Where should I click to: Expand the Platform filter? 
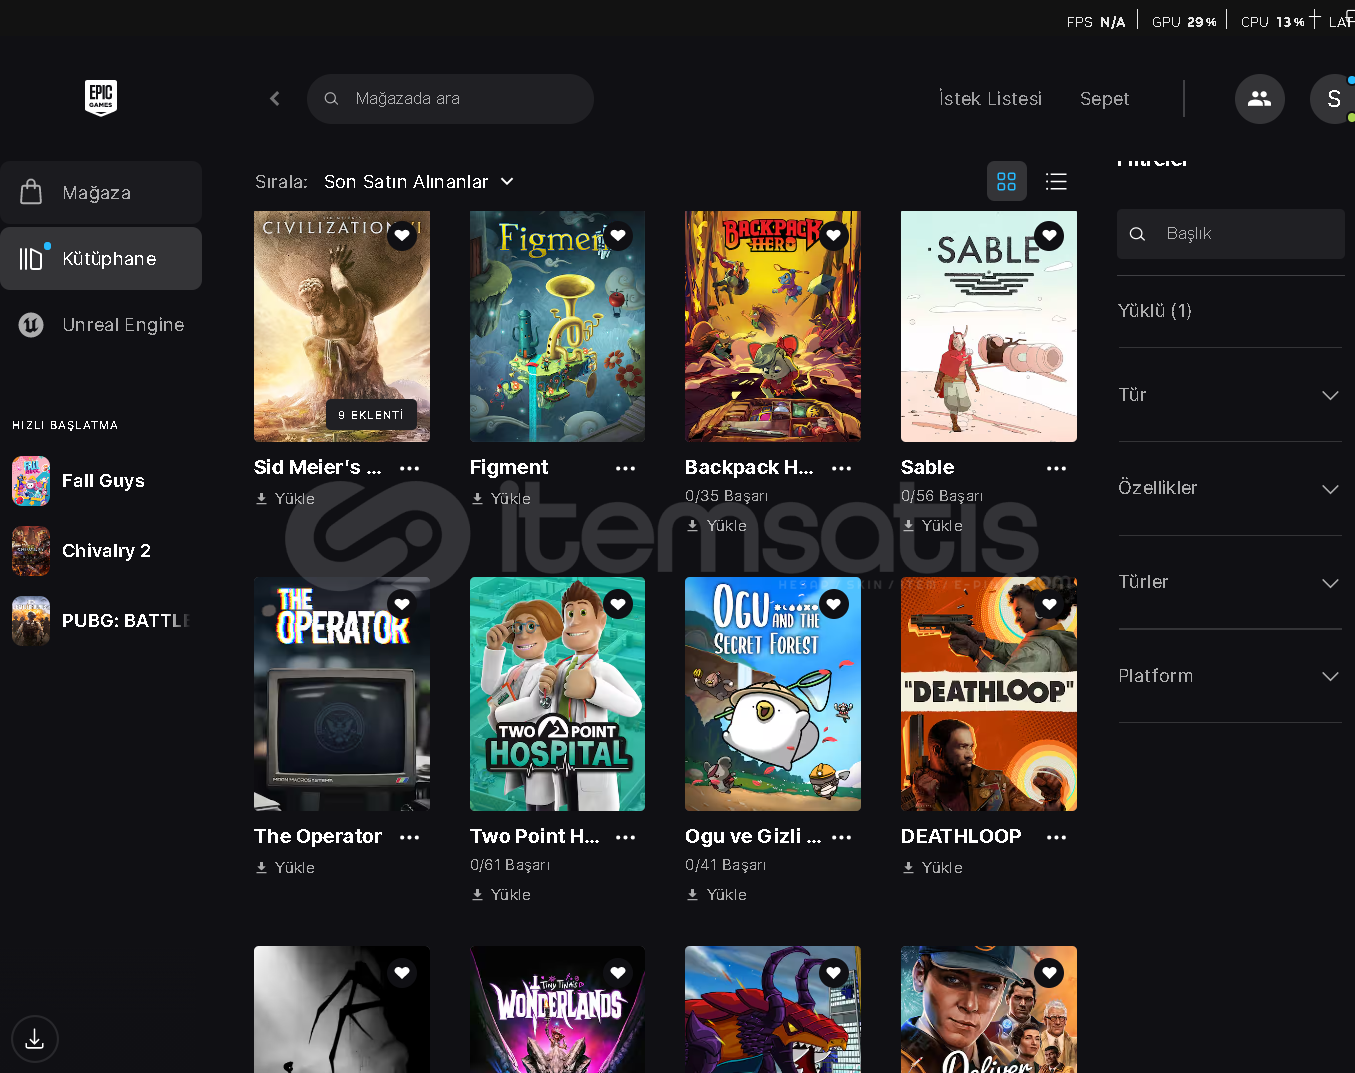coord(1229,676)
